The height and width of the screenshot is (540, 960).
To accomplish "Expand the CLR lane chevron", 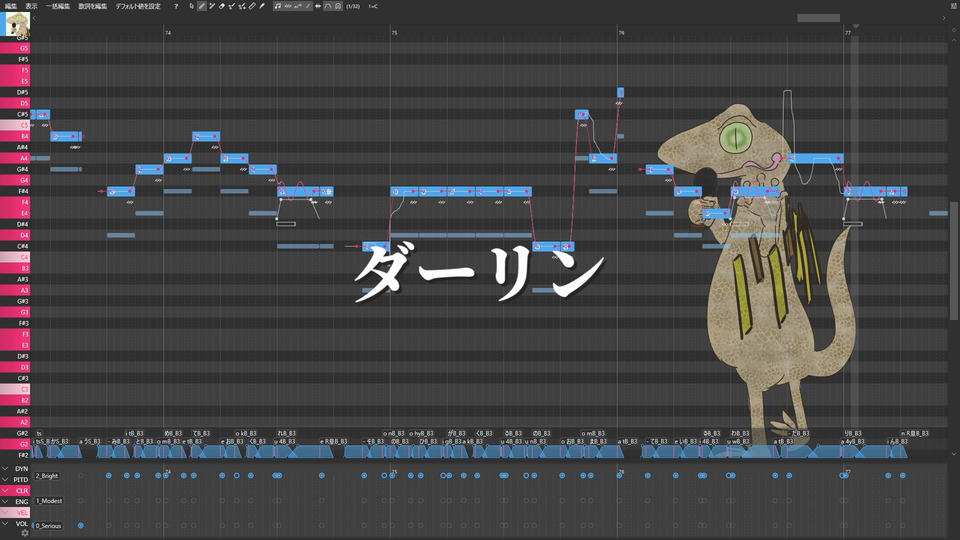I will (5, 490).
